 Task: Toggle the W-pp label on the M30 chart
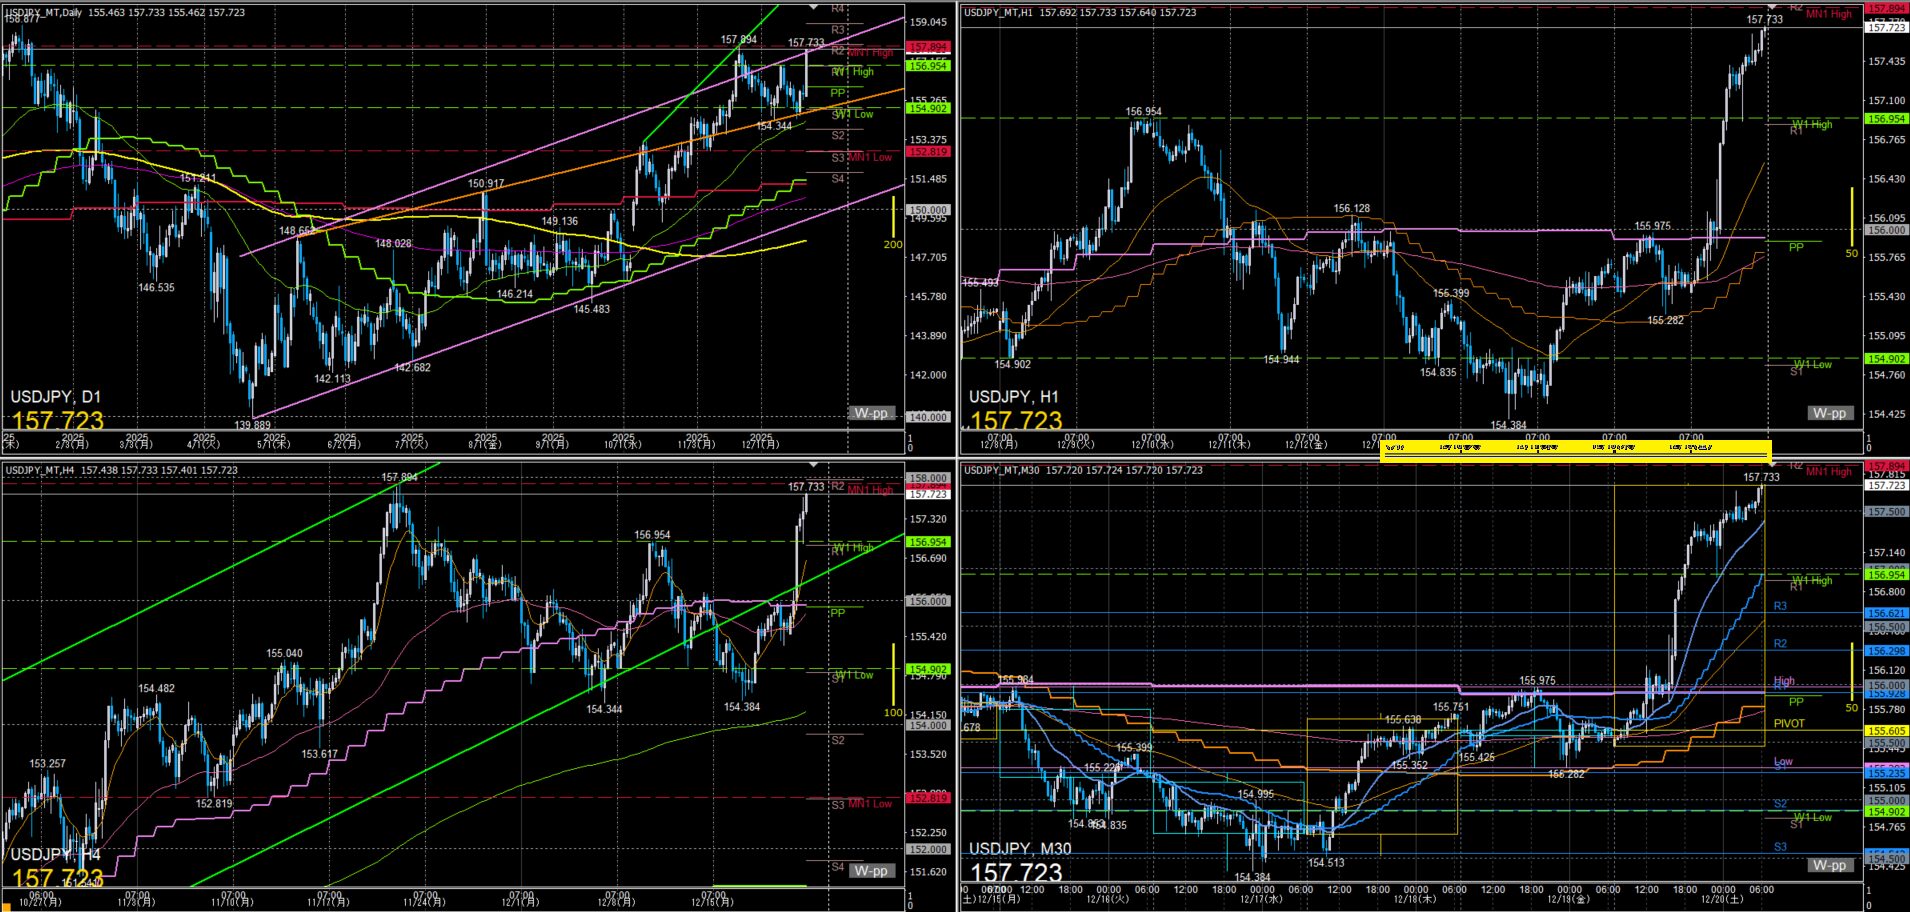1829,865
